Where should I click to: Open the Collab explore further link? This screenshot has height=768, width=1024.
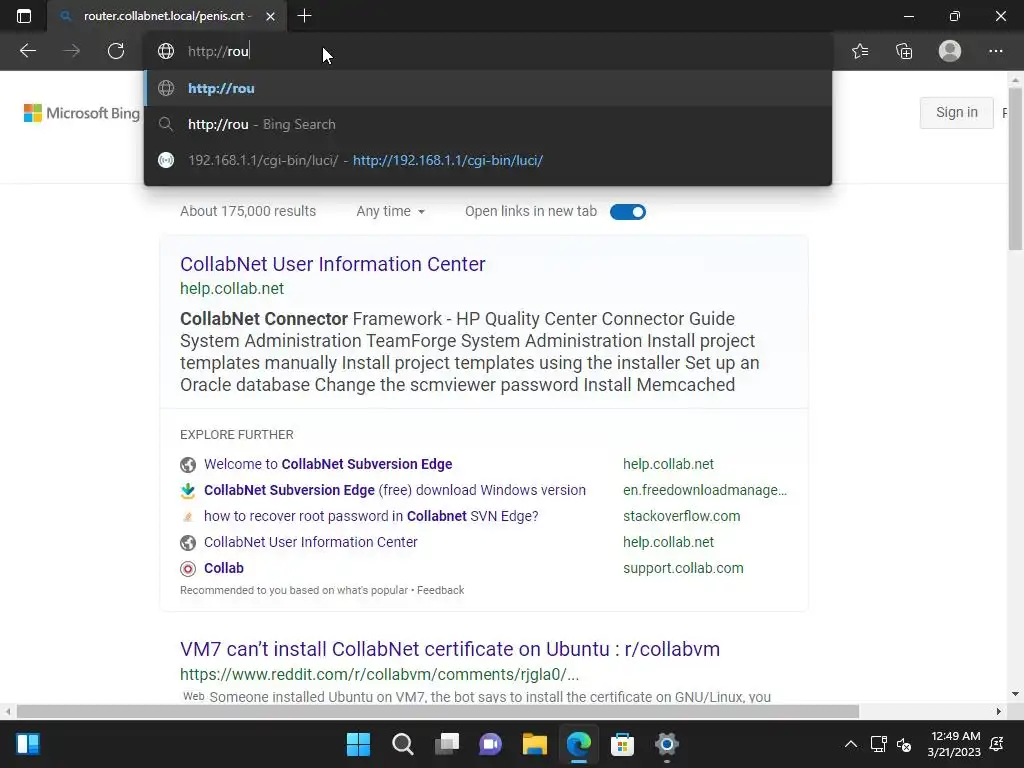(x=223, y=568)
